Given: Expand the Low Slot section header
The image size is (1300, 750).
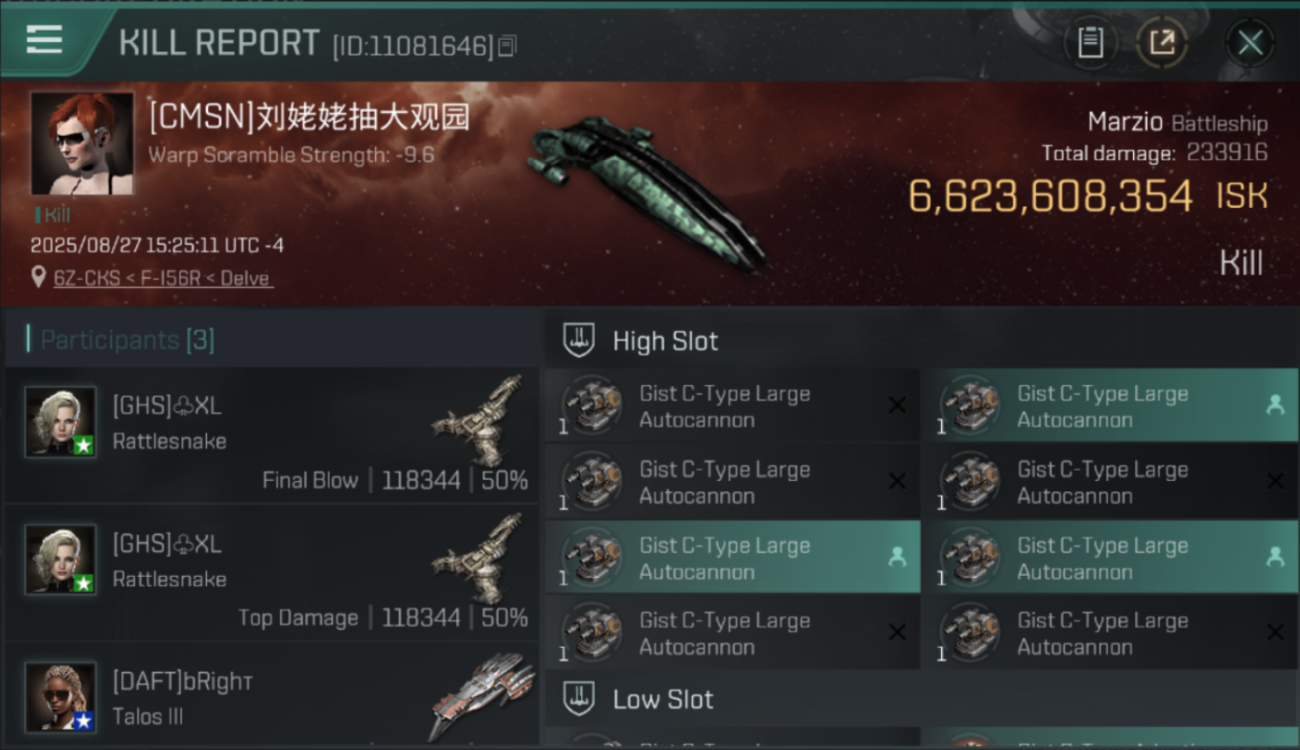Looking at the screenshot, I should pyautogui.click(x=922, y=699).
